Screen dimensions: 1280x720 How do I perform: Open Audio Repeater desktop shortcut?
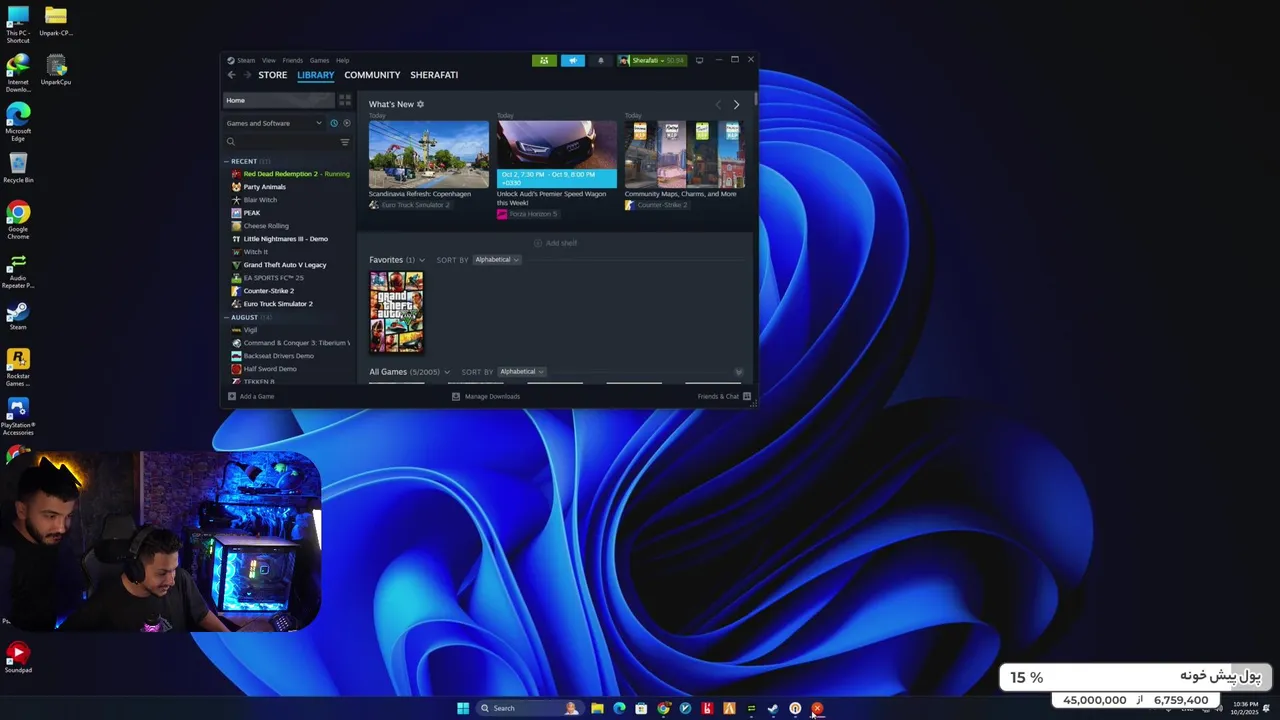(x=18, y=271)
